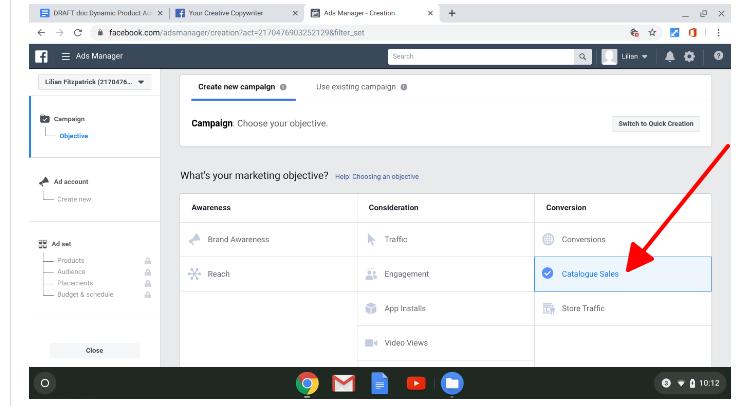Open Chrome's three-dot menu
748x406 pixels.
coord(718,32)
